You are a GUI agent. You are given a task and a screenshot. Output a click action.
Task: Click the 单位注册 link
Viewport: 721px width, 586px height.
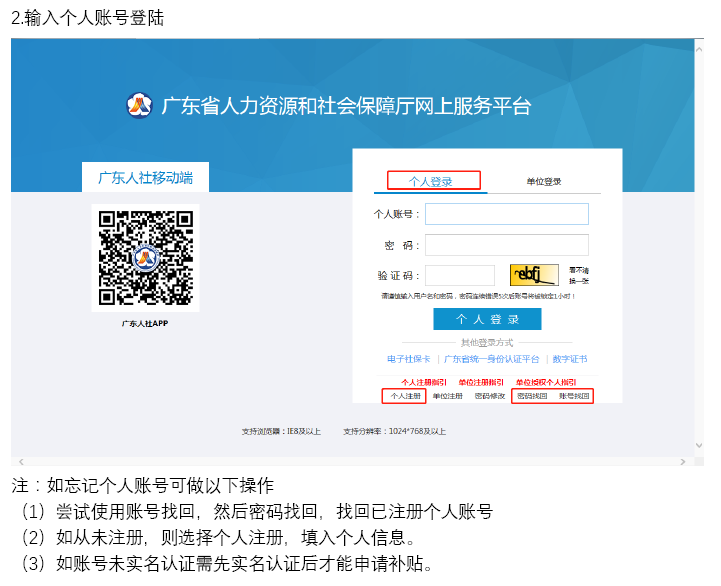(x=447, y=396)
